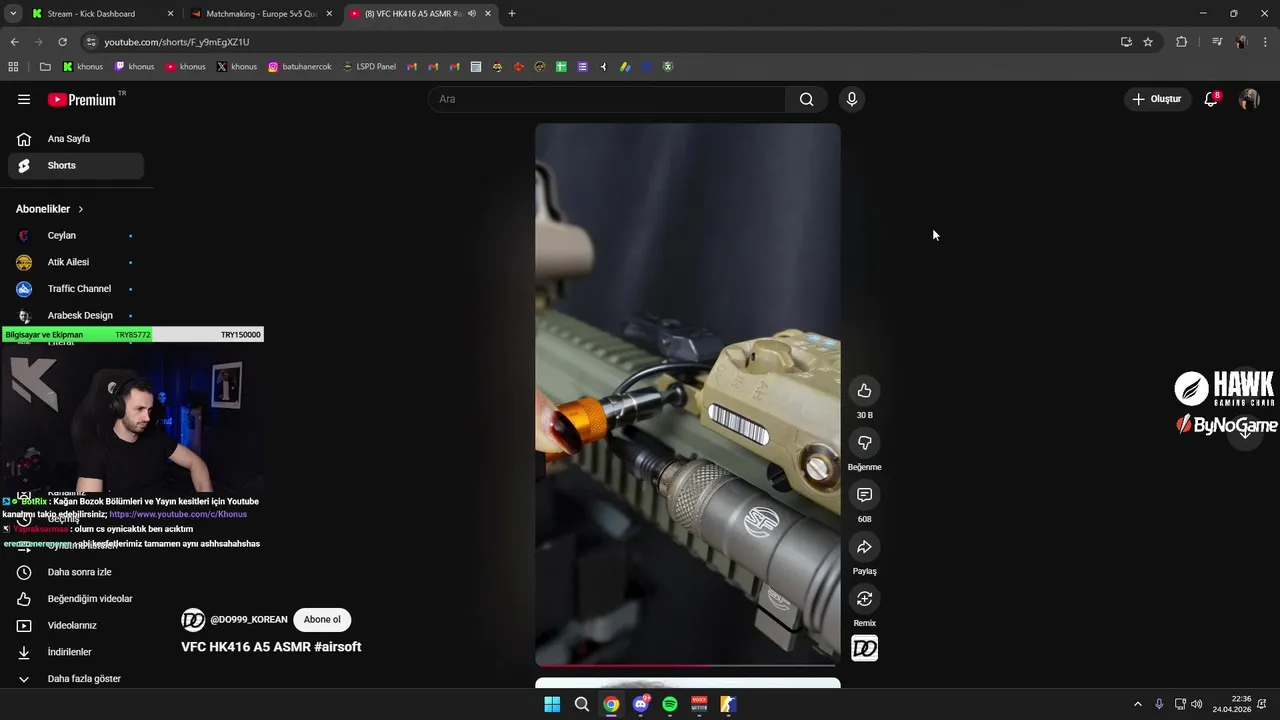Screen dimensions: 1280x720
Task: Remix this short
Action: click(864, 599)
